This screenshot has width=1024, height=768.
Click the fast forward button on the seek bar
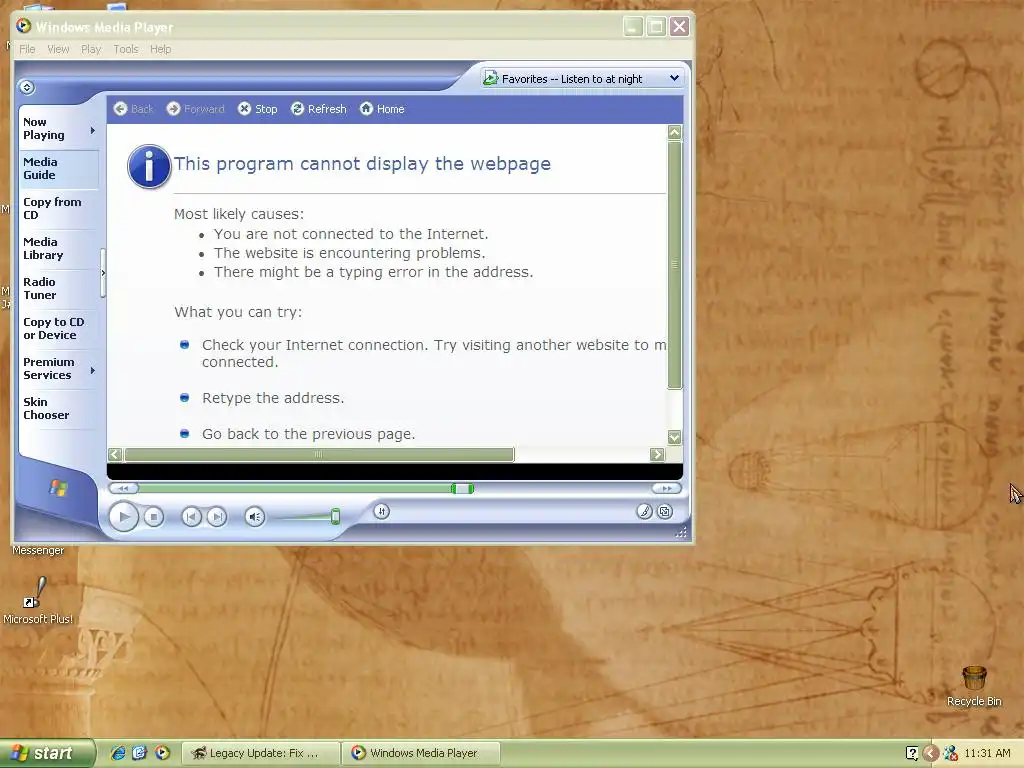(667, 488)
